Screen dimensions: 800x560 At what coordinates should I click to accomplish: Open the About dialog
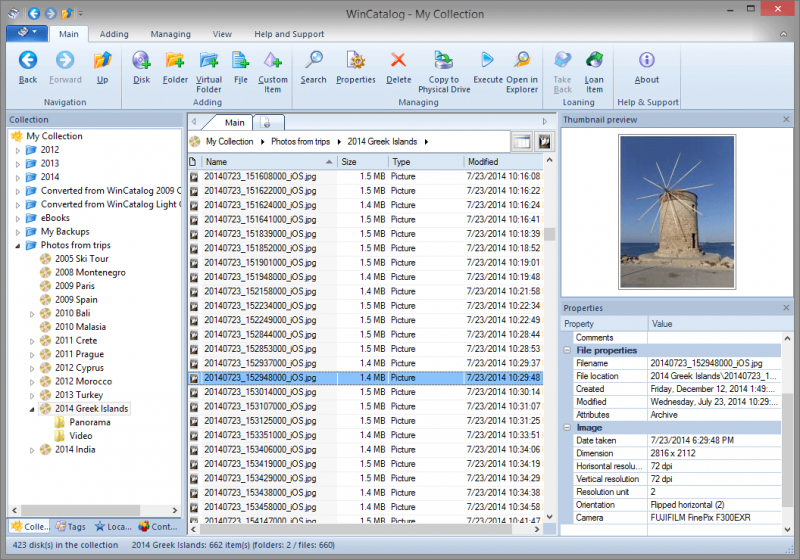[x=646, y=67]
